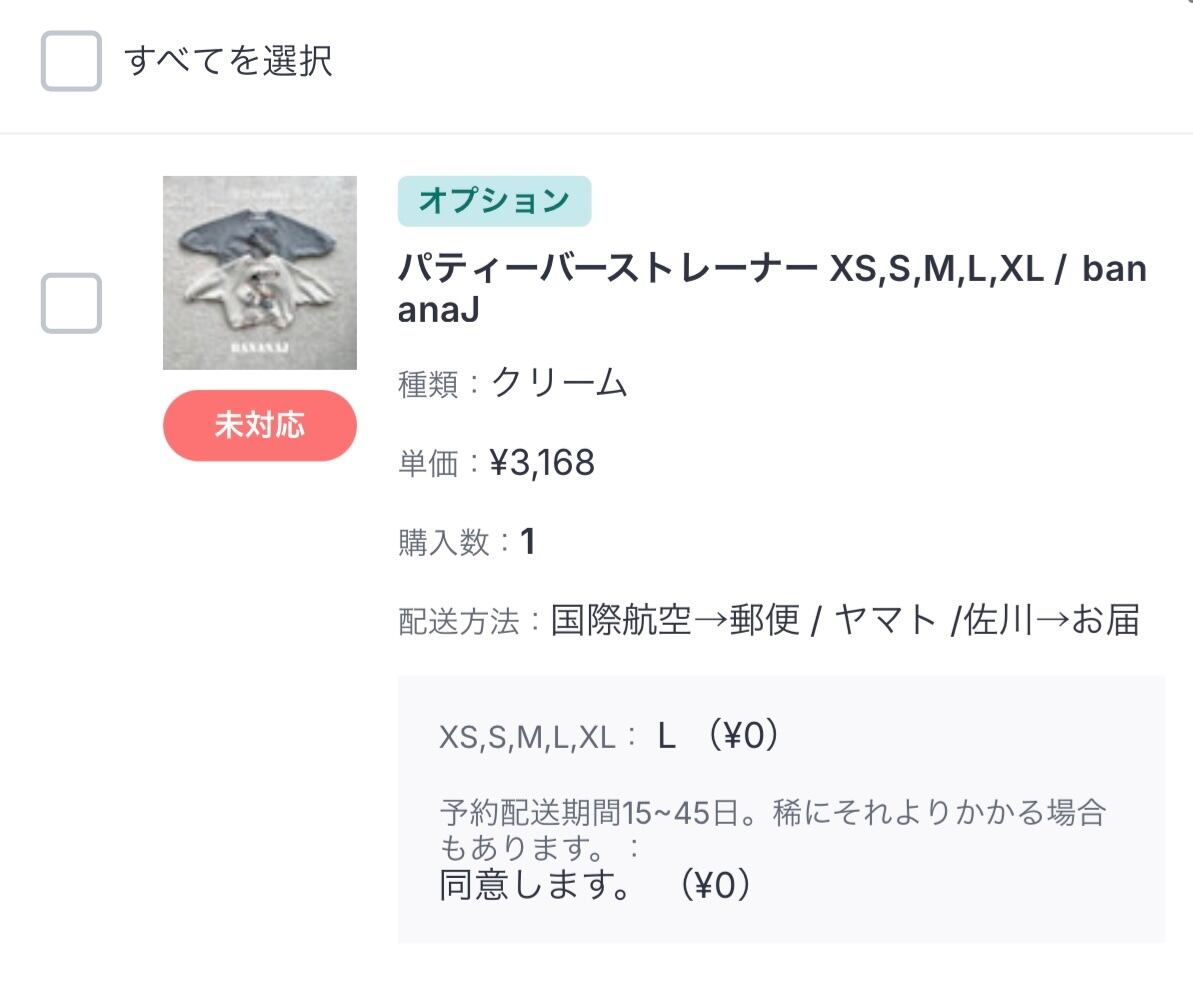Image resolution: width=1193 pixels, height=982 pixels.
Task: Click the 同意します (¥0) answer
Action: pyautogui.click(x=596, y=885)
